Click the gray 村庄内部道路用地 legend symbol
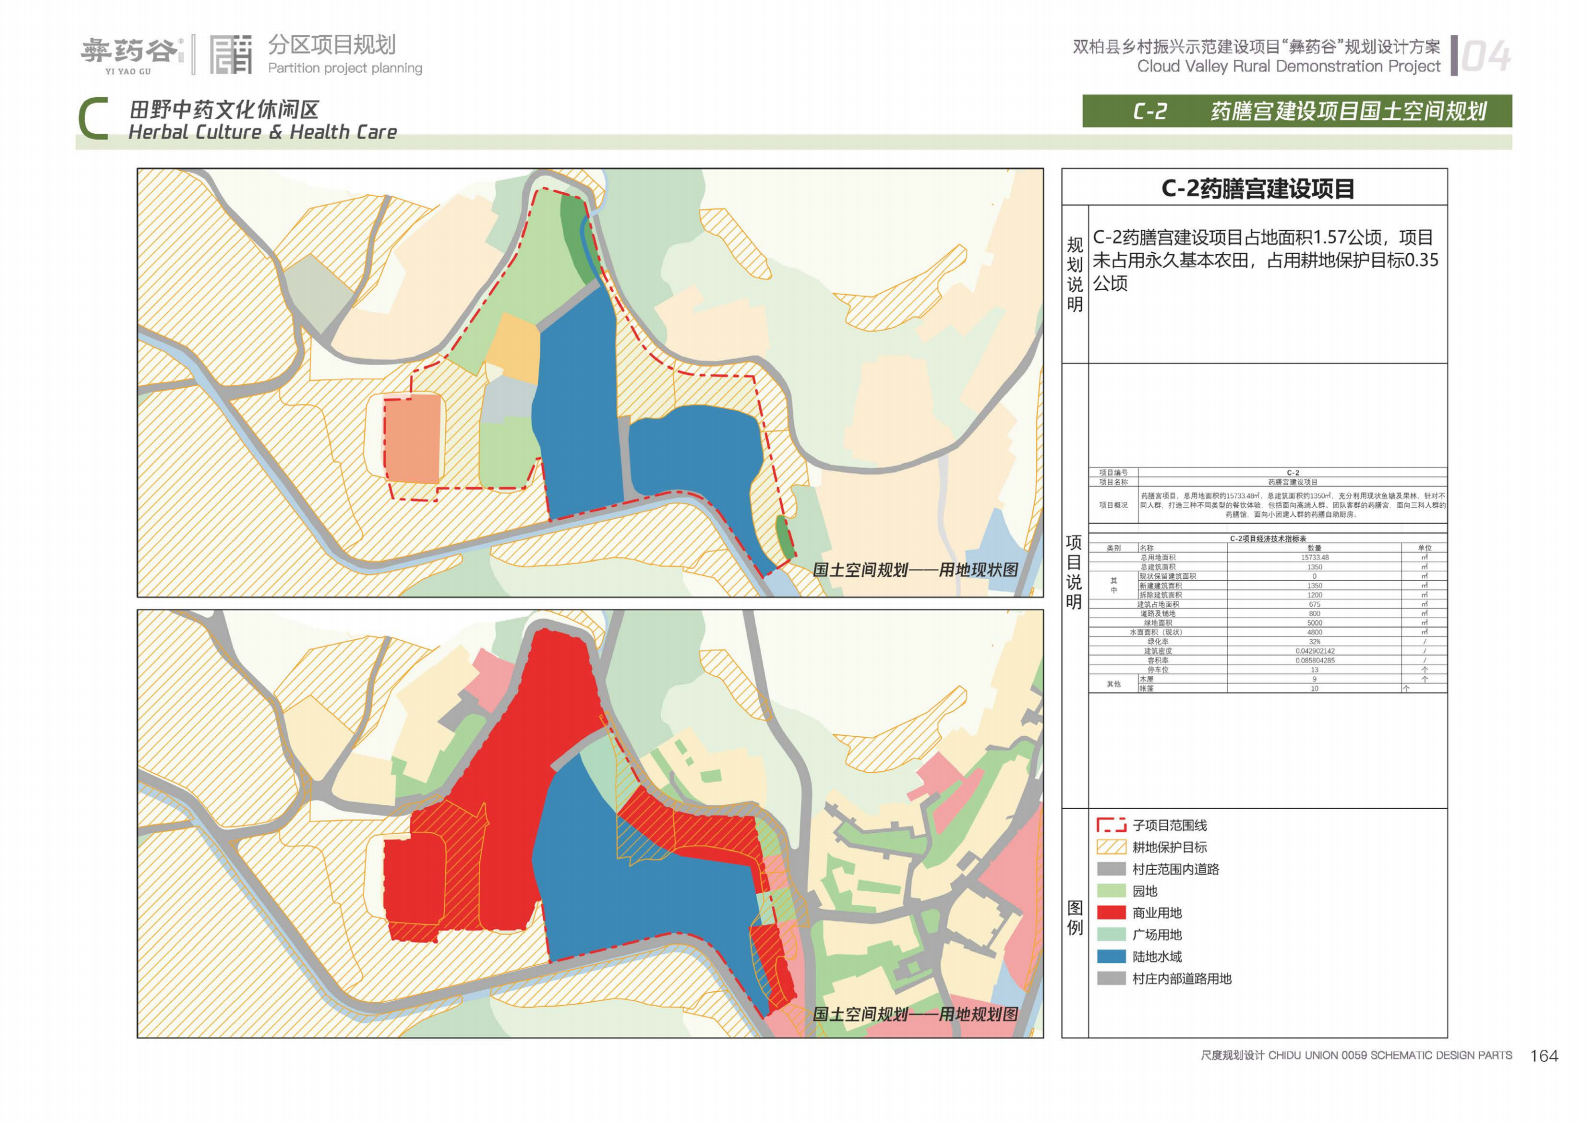This screenshot has width=1588, height=1123. tap(1111, 978)
